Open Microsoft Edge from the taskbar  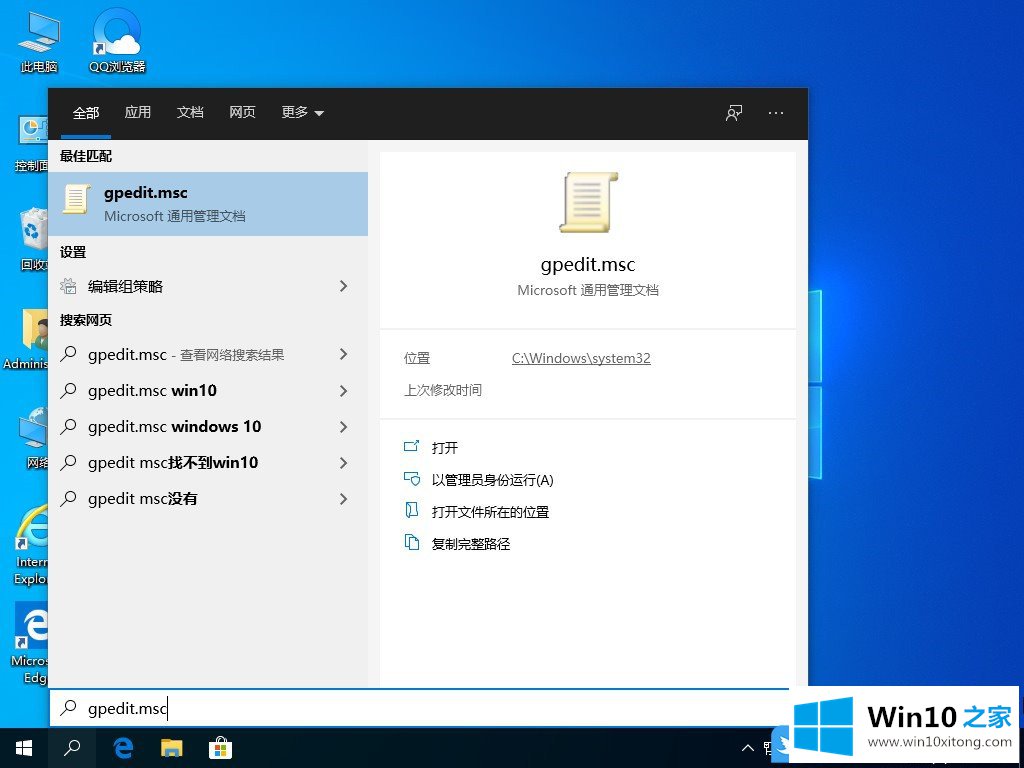click(x=123, y=747)
